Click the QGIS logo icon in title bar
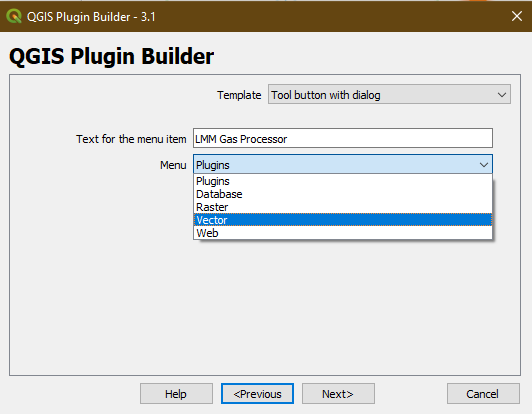 [14, 16]
